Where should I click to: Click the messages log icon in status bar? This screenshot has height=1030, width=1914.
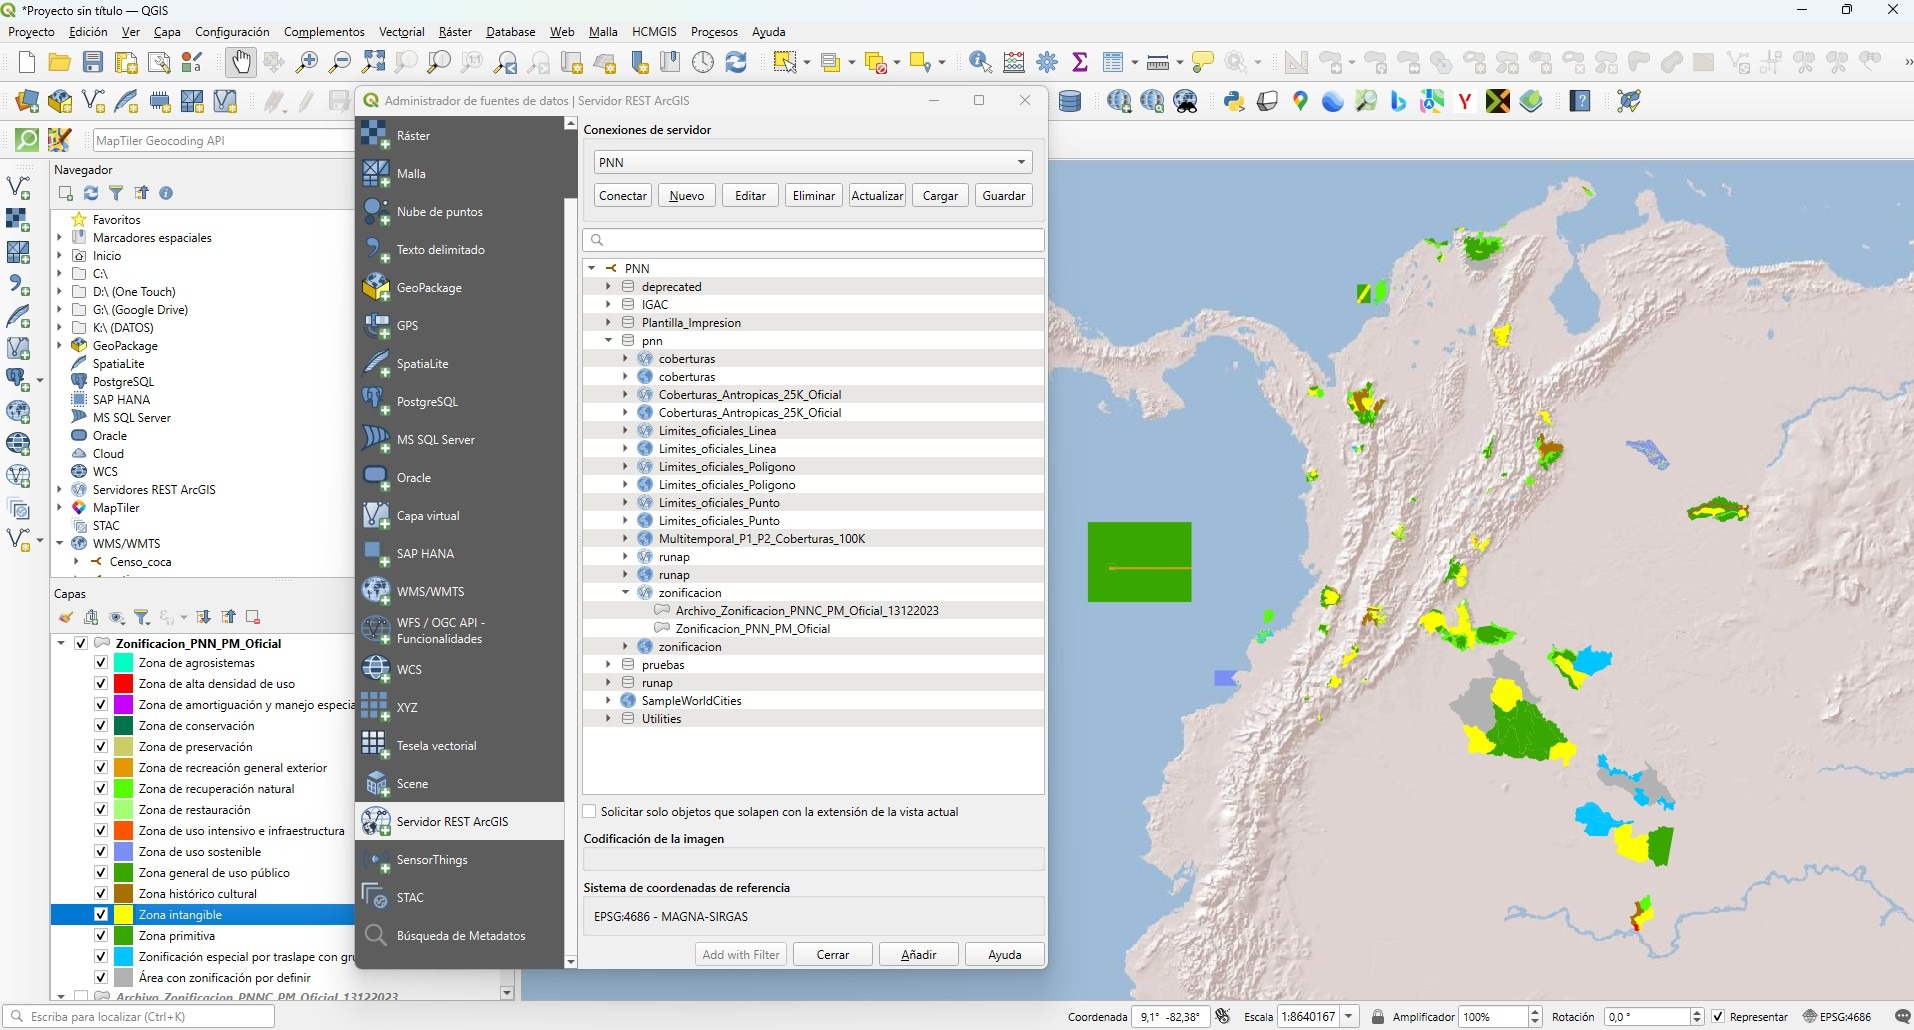click(1901, 1016)
